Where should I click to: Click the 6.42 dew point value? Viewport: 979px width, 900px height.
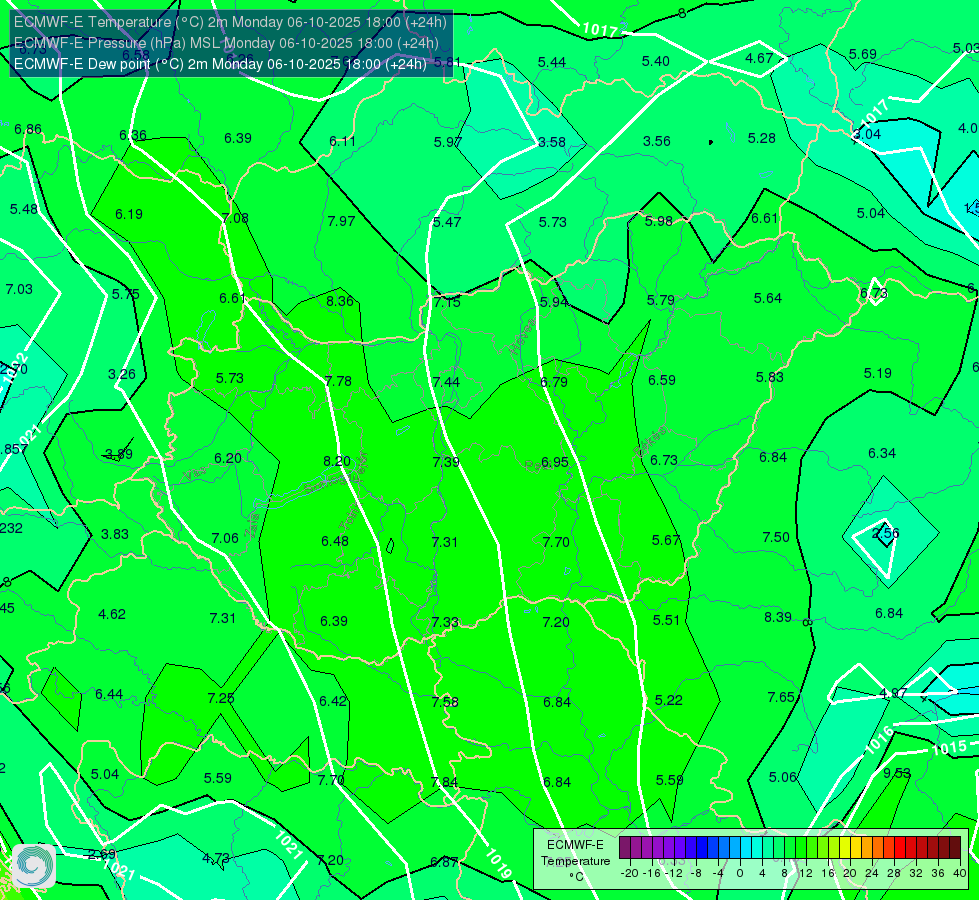tap(332, 701)
